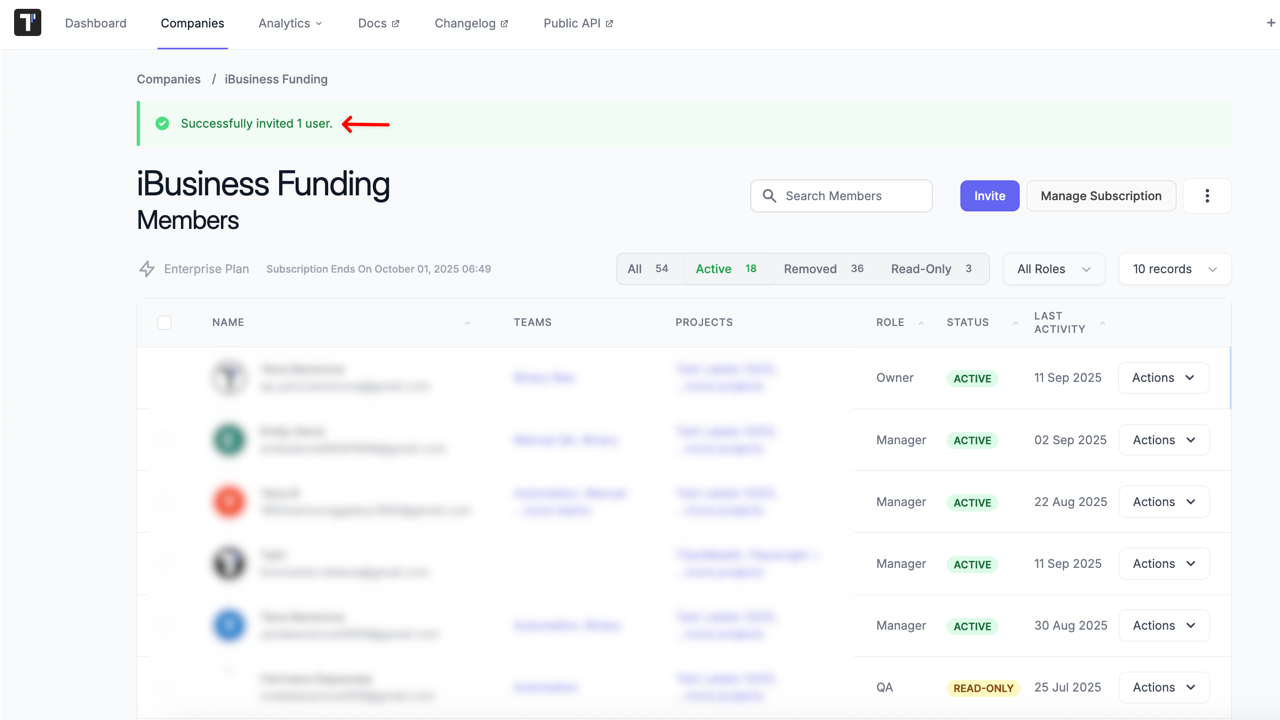Open the 10 records page-size dropdown
This screenshot has width=1280, height=720.
pos(1174,269)
